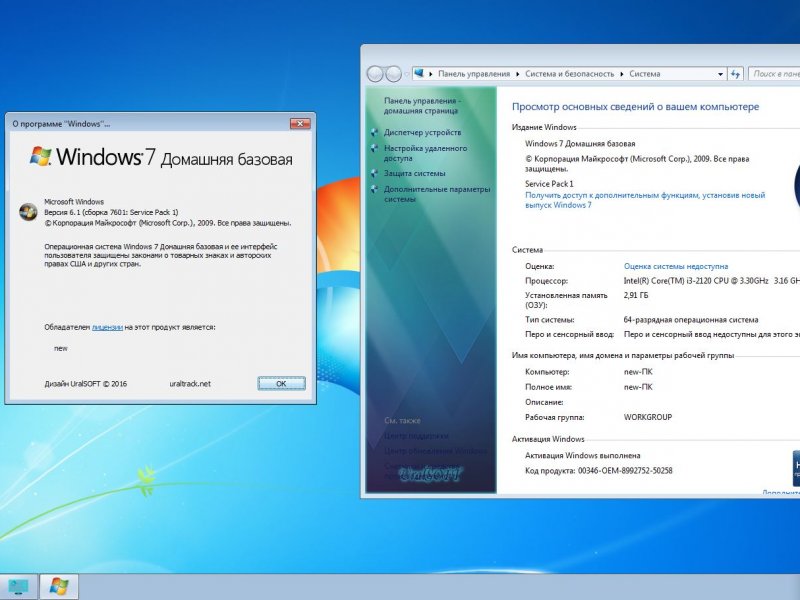
Task: Go to the Панель управления breadcrumb
Action: [474, 74]
